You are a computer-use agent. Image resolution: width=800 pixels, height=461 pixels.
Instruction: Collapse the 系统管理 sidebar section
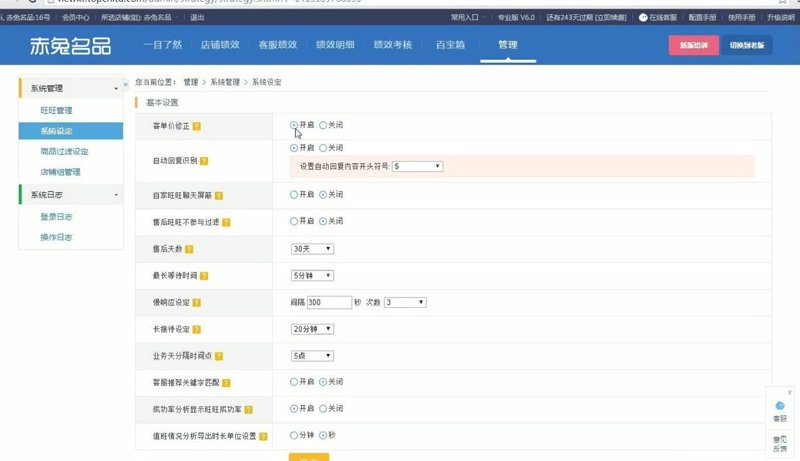pos(116,89)
